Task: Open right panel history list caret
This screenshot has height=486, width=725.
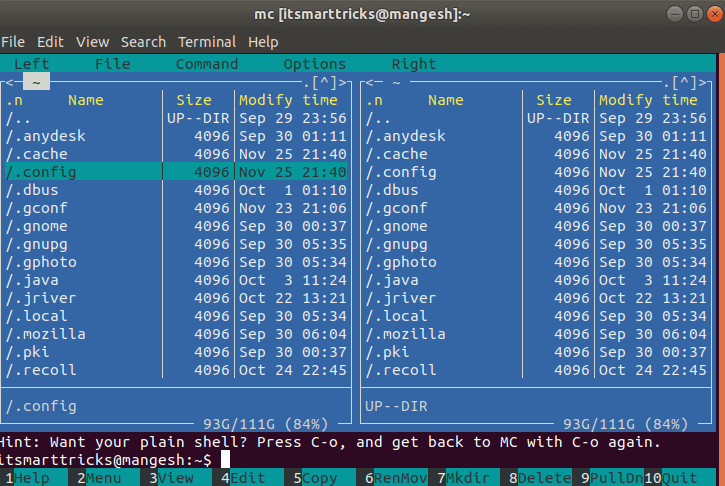Action: click(684, 83)
